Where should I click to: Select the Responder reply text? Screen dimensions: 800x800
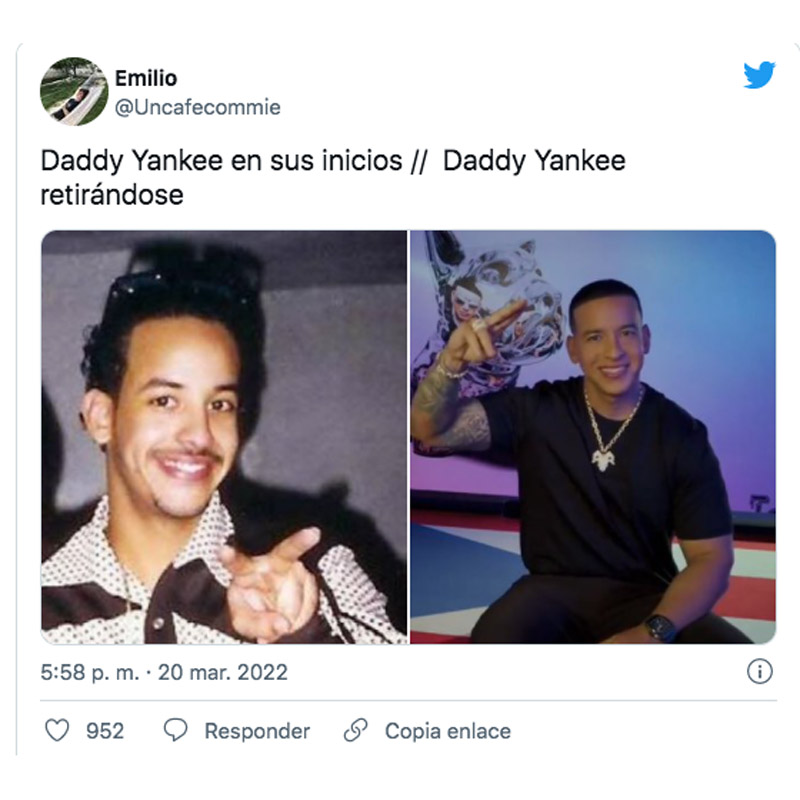pos(257,731)
